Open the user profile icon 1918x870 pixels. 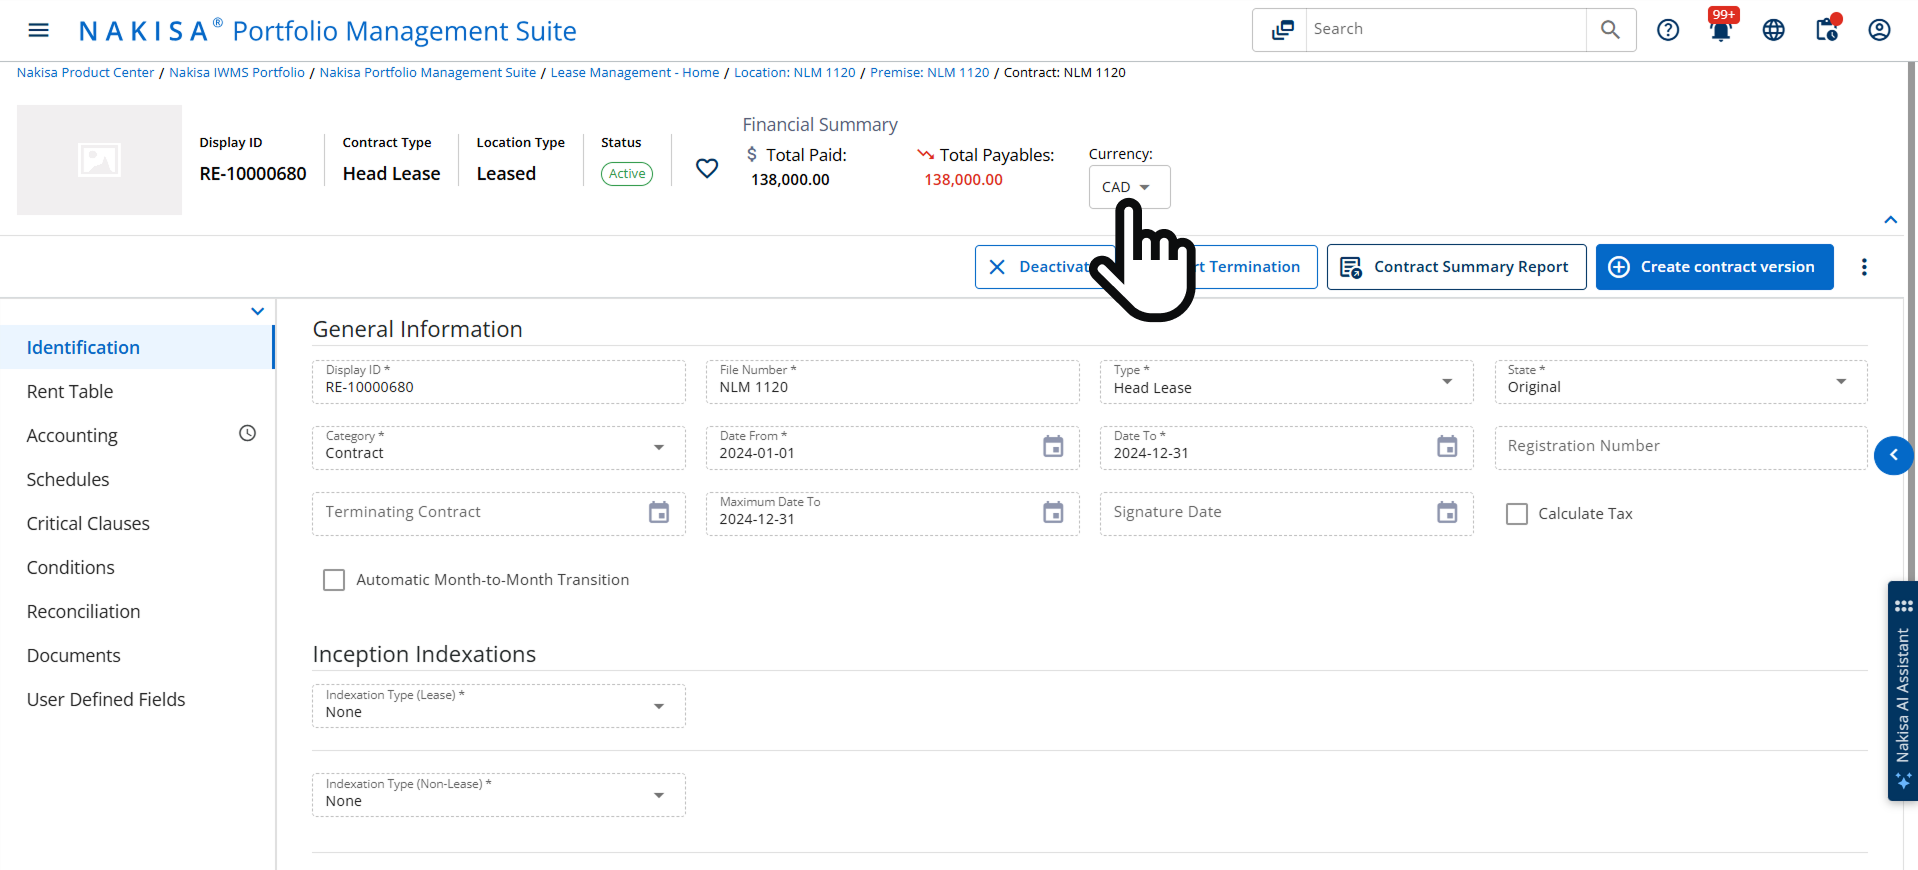click(1879, 30)
